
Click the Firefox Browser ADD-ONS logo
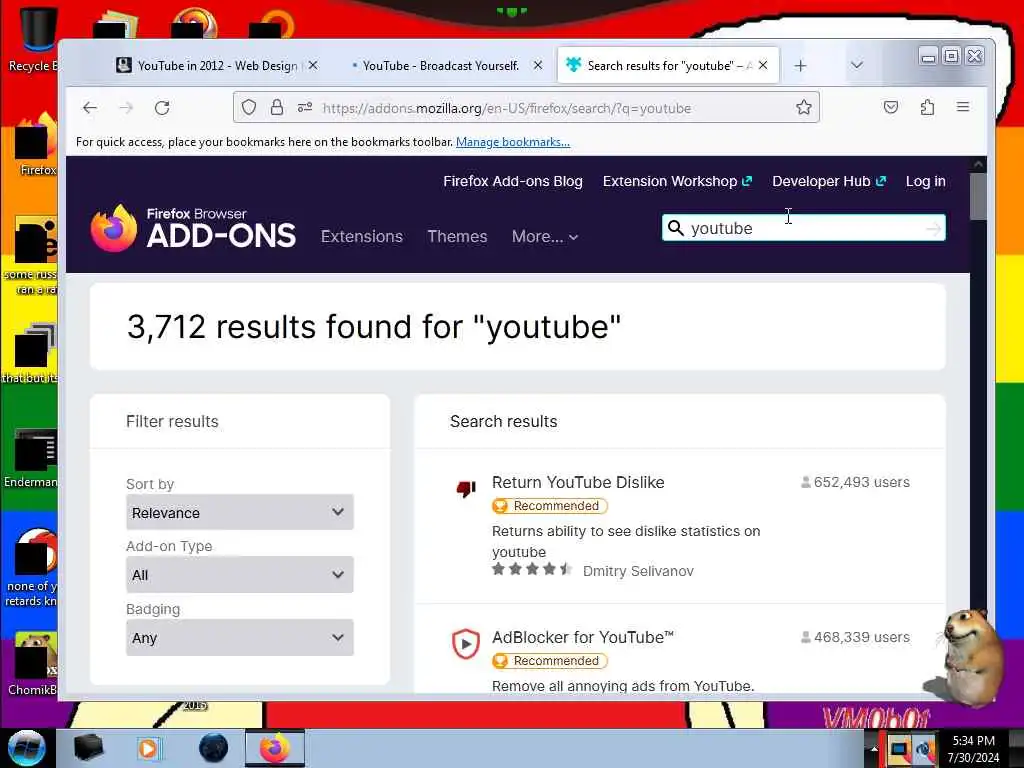click(x=193, y=228)
